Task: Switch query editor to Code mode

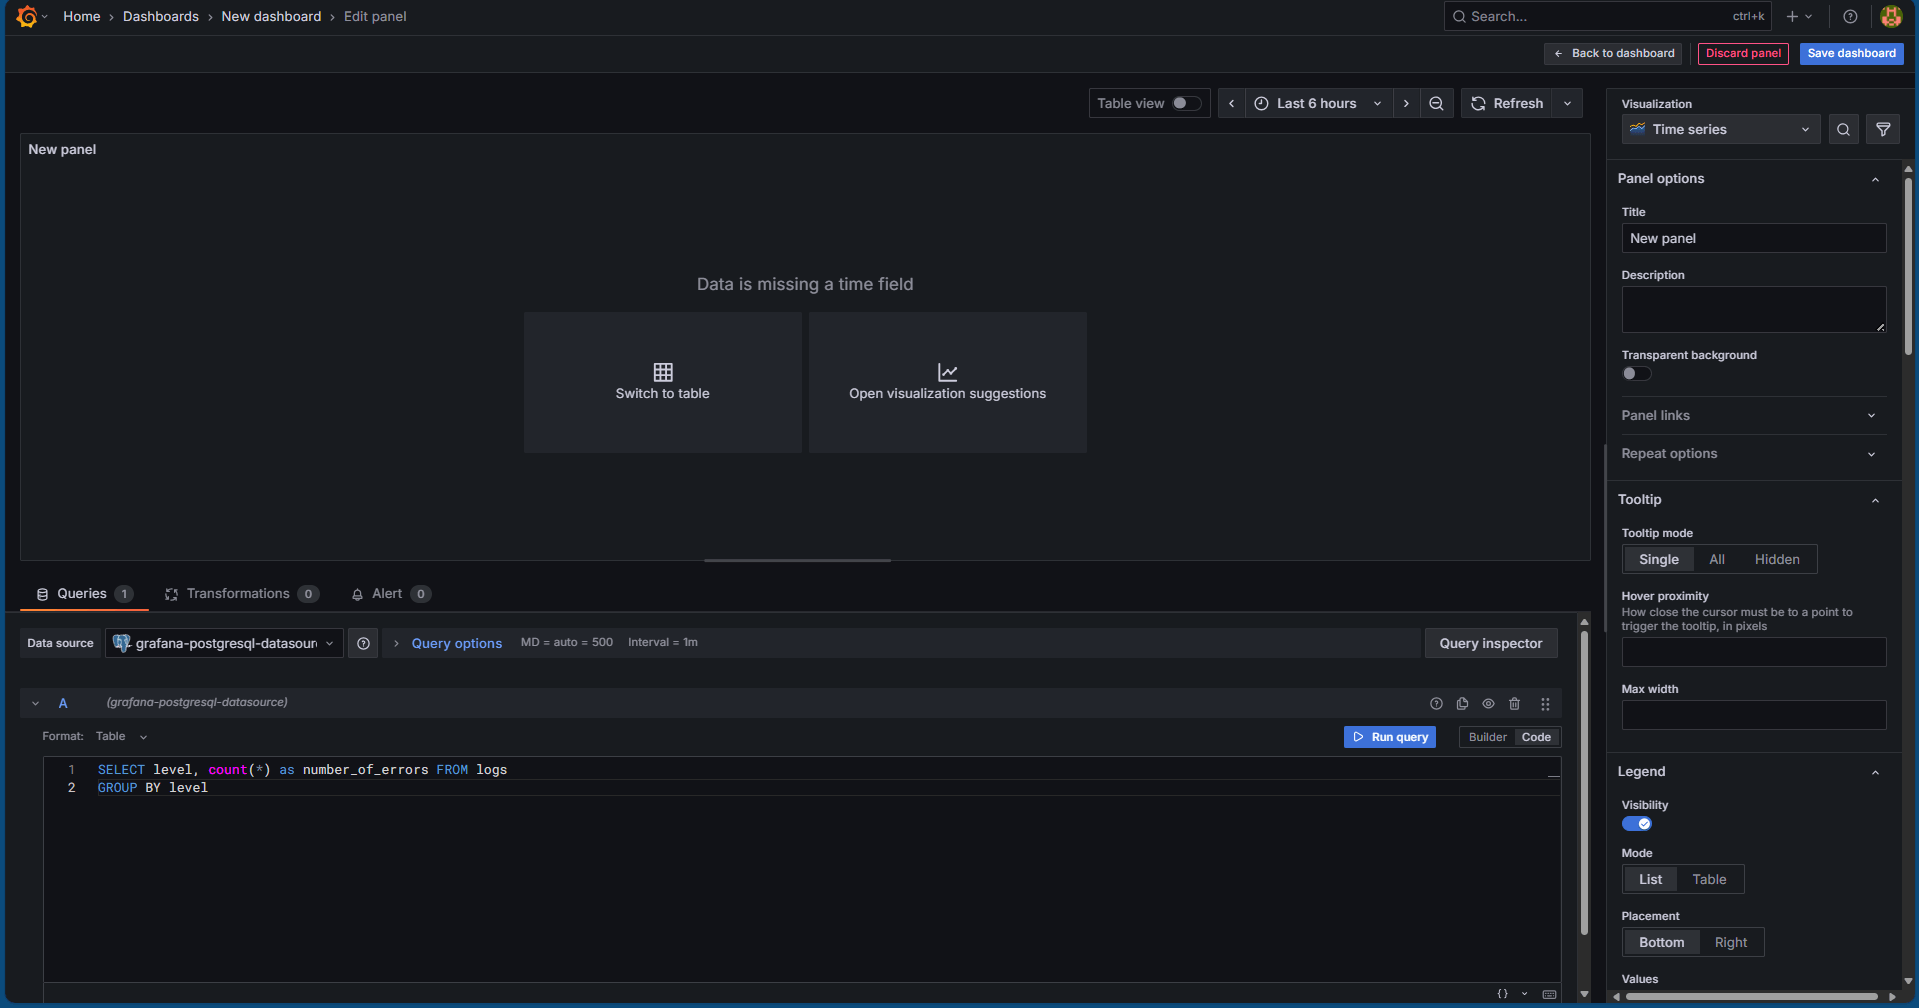Action: point(1536,737)
